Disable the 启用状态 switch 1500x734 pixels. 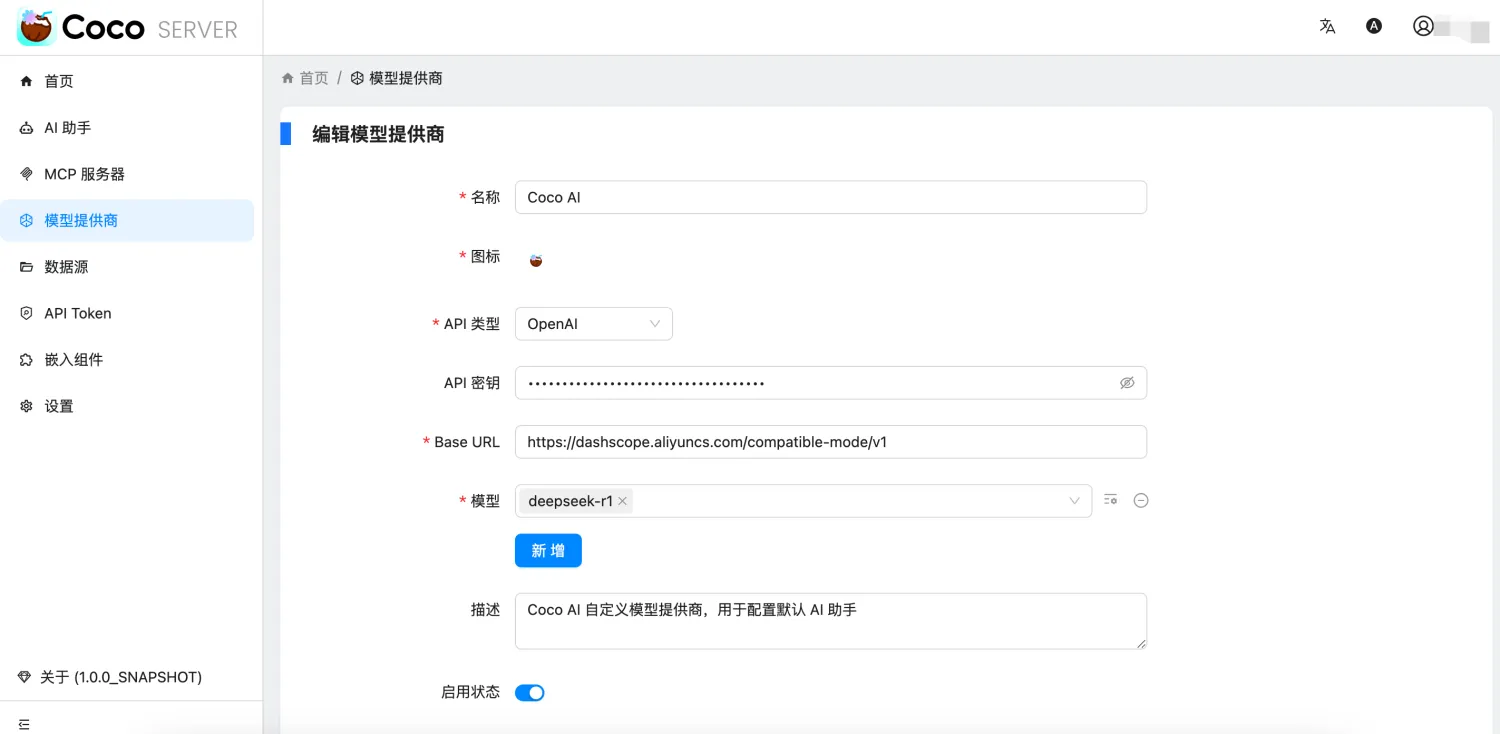tap(530, 693)
